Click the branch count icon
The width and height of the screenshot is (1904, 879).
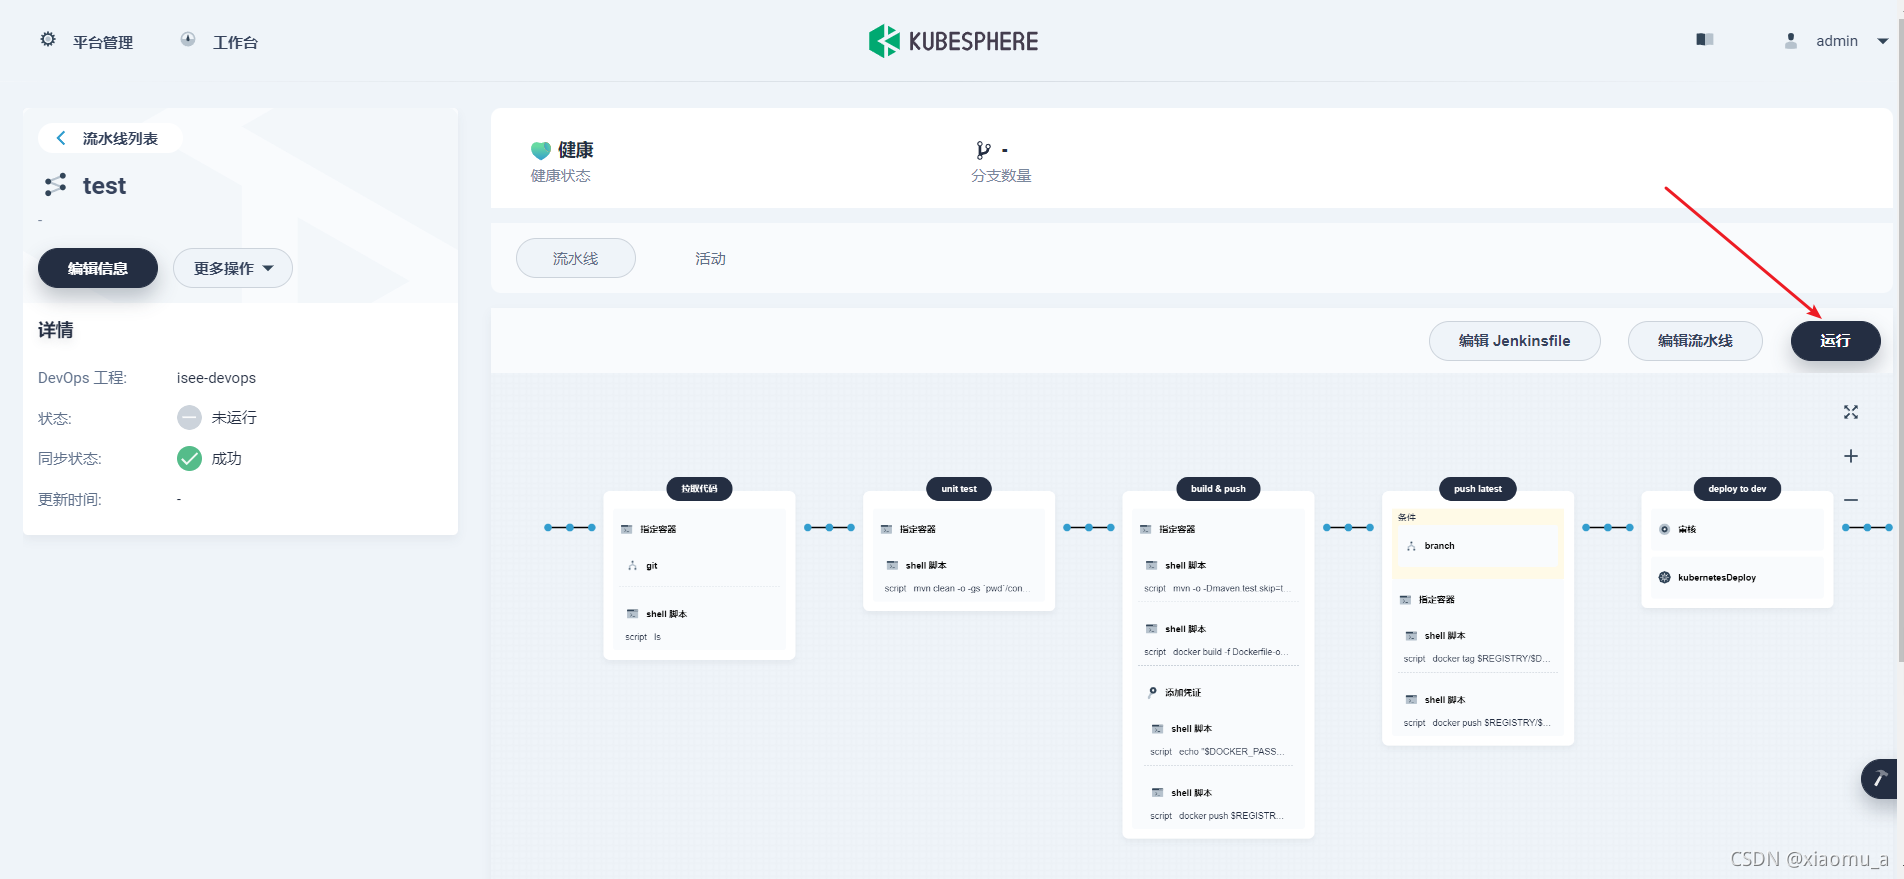[x=983, y=150]
